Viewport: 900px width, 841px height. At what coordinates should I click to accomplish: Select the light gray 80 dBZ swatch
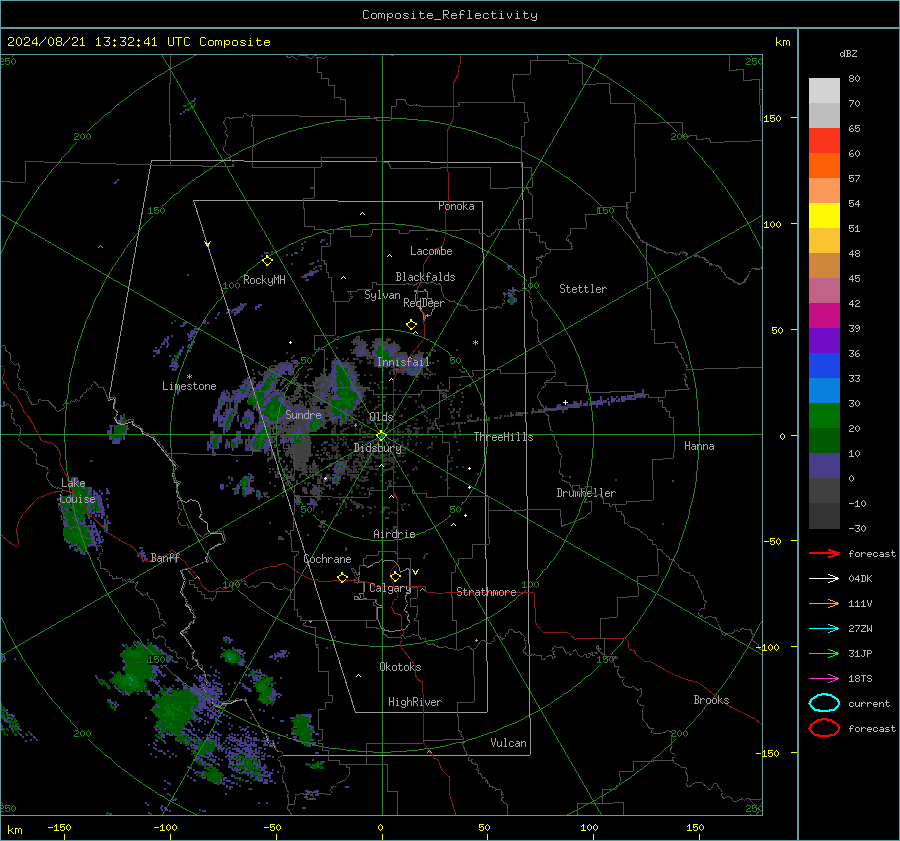tap(824, 90)
